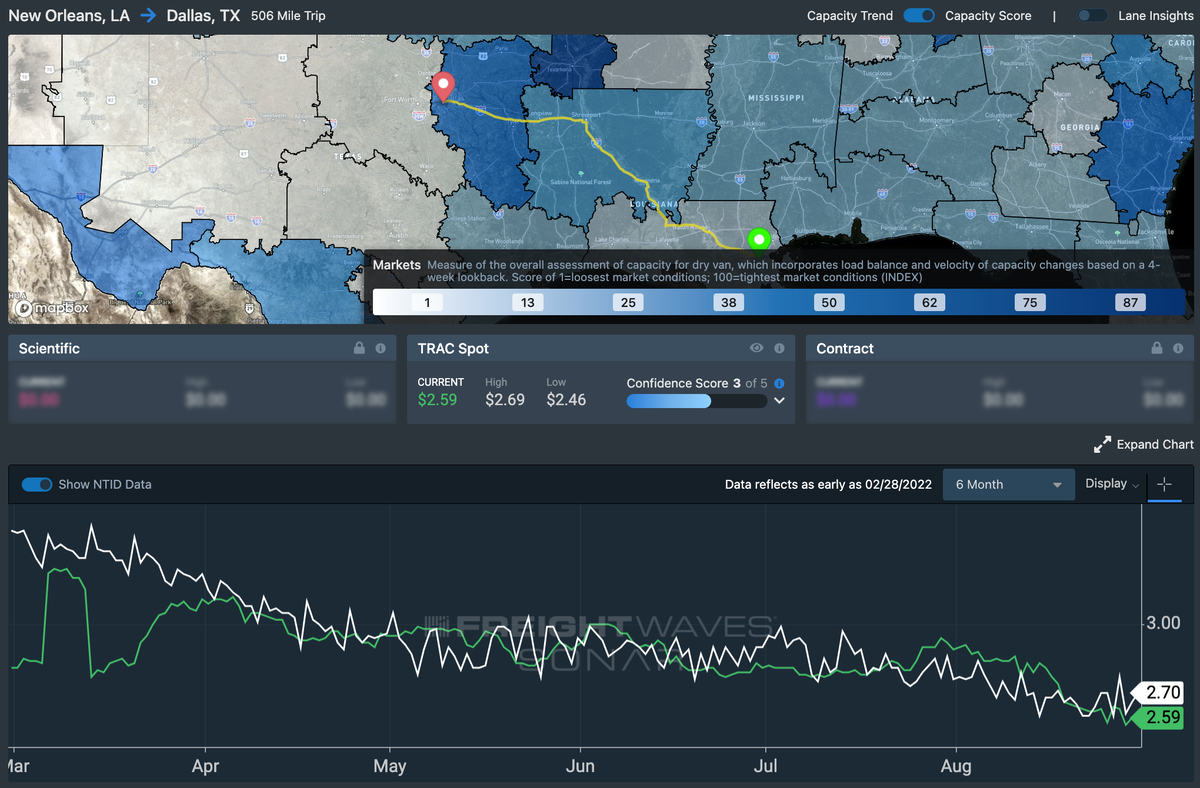The image size is (1200, 788).
Task: Click the High rate $2.69
Action: point(505,400)
